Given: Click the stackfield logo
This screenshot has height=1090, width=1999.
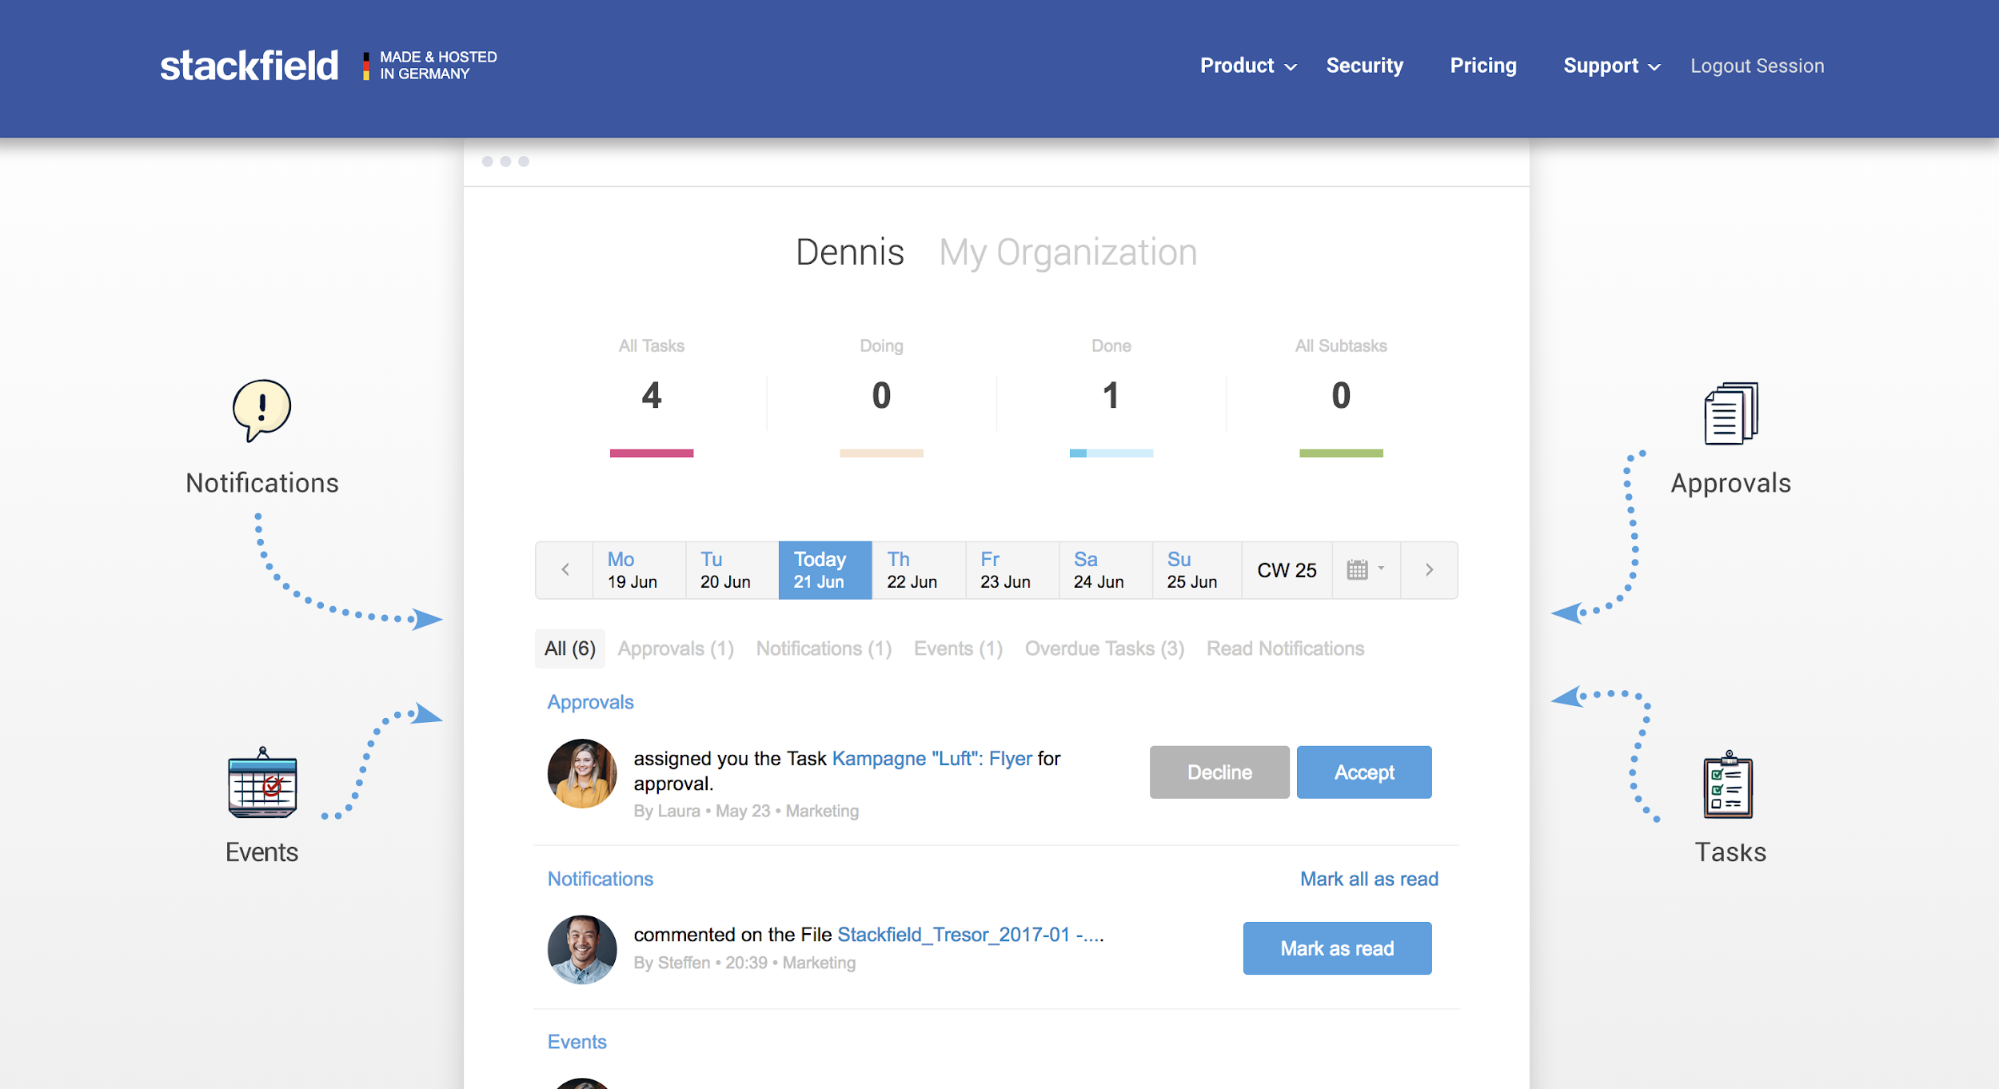Looking at the screenshot, I should click(249, 66).
